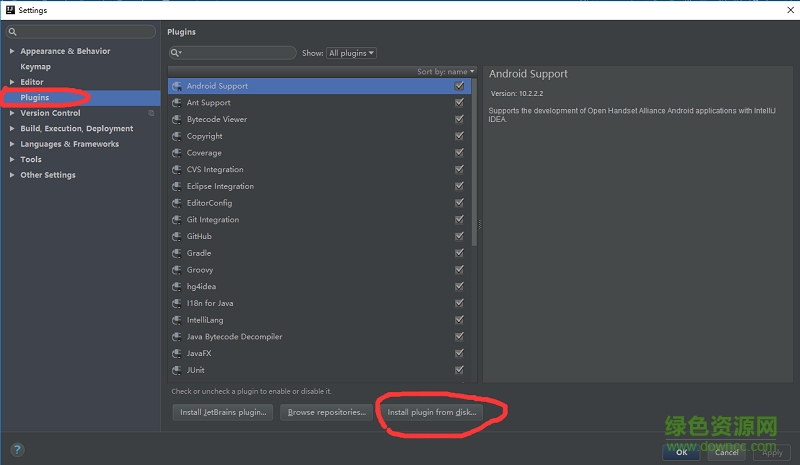Uncheck the Git Integration checkbox
Image resolution: width=800 pixels, height=465 pixels.
pyautogui.click(x=459, y=219)
